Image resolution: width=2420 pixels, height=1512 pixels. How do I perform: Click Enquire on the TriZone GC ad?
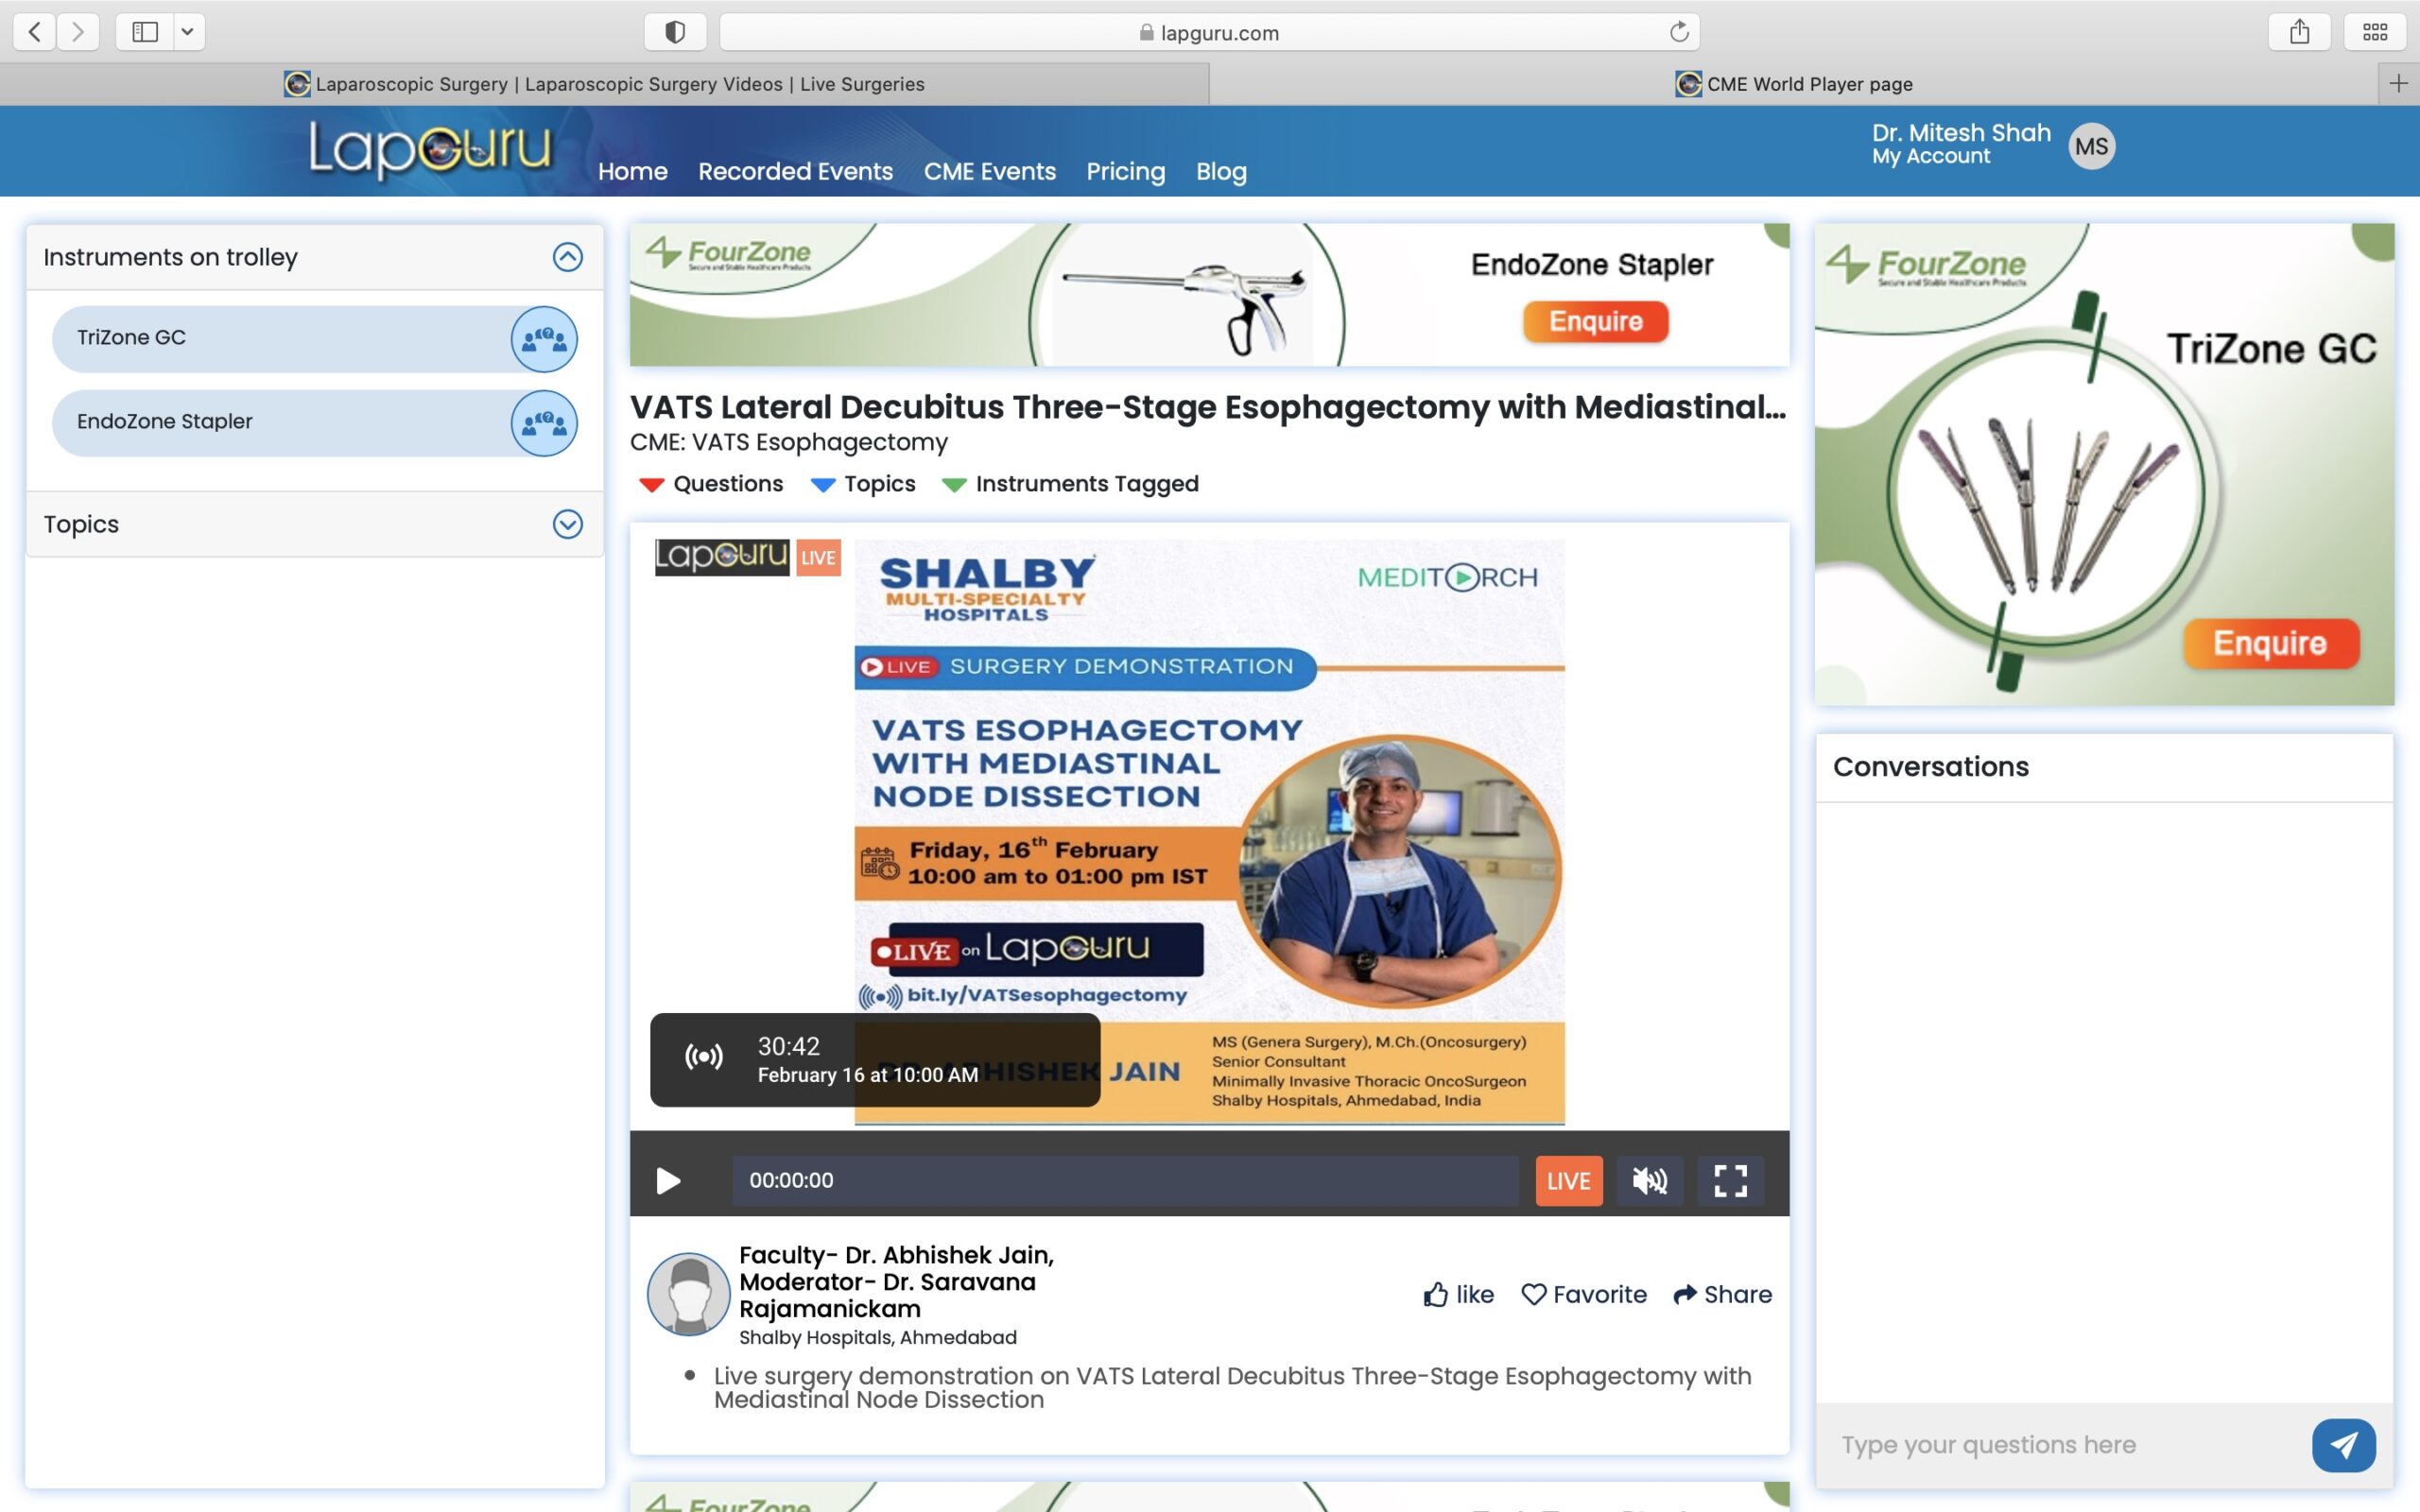[x=2269, y=643]
